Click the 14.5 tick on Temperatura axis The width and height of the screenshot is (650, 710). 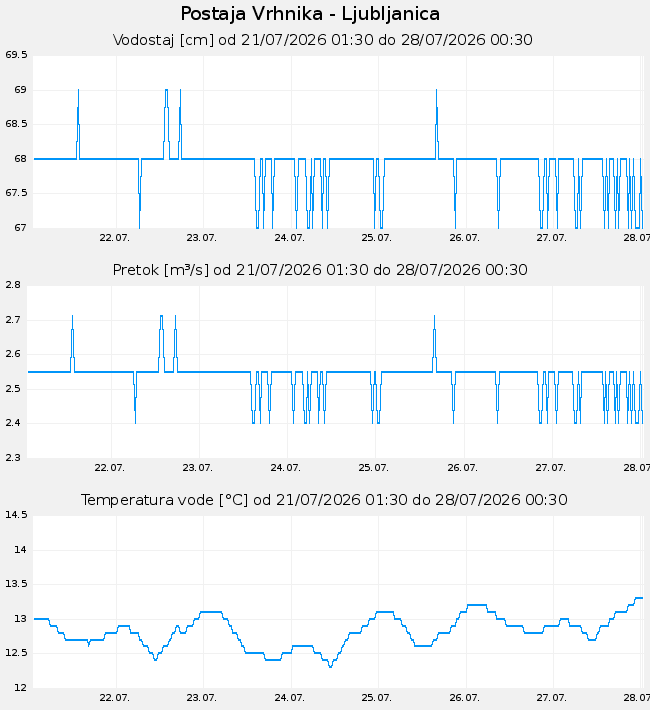click(16, 515)
